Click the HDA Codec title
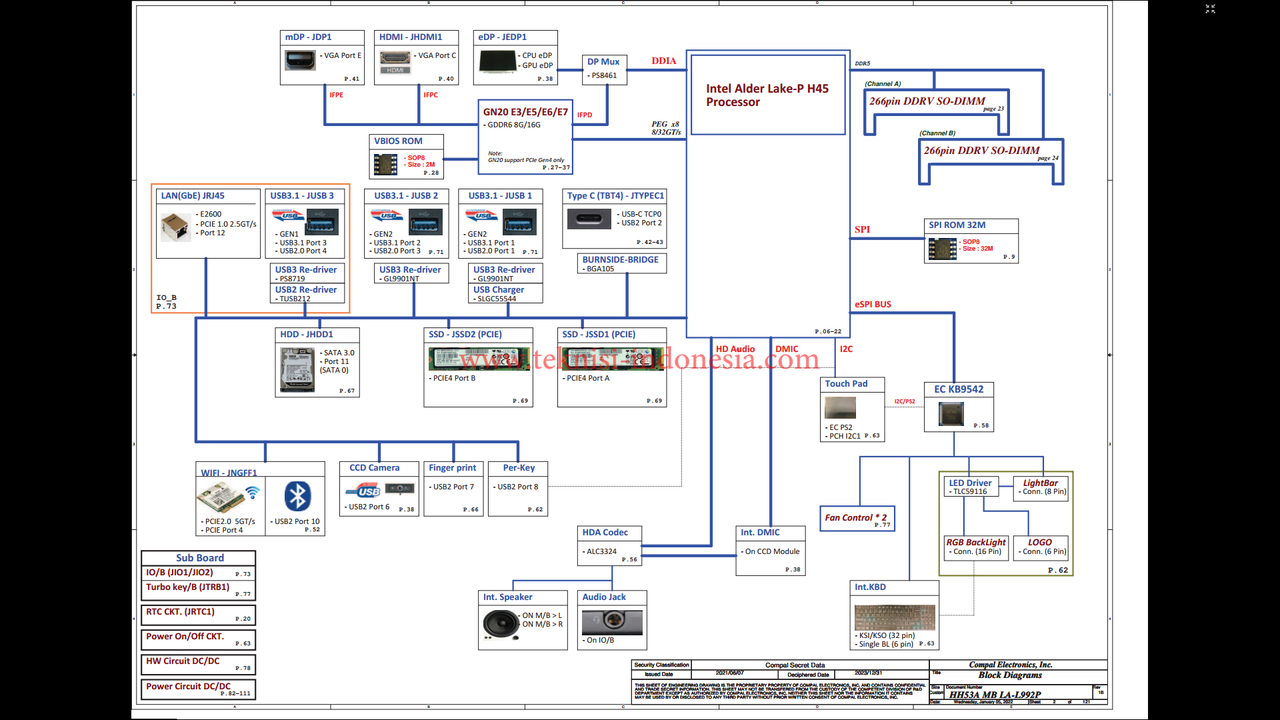This screenshot has width=1280, height=720. click(x=604, y=532)
